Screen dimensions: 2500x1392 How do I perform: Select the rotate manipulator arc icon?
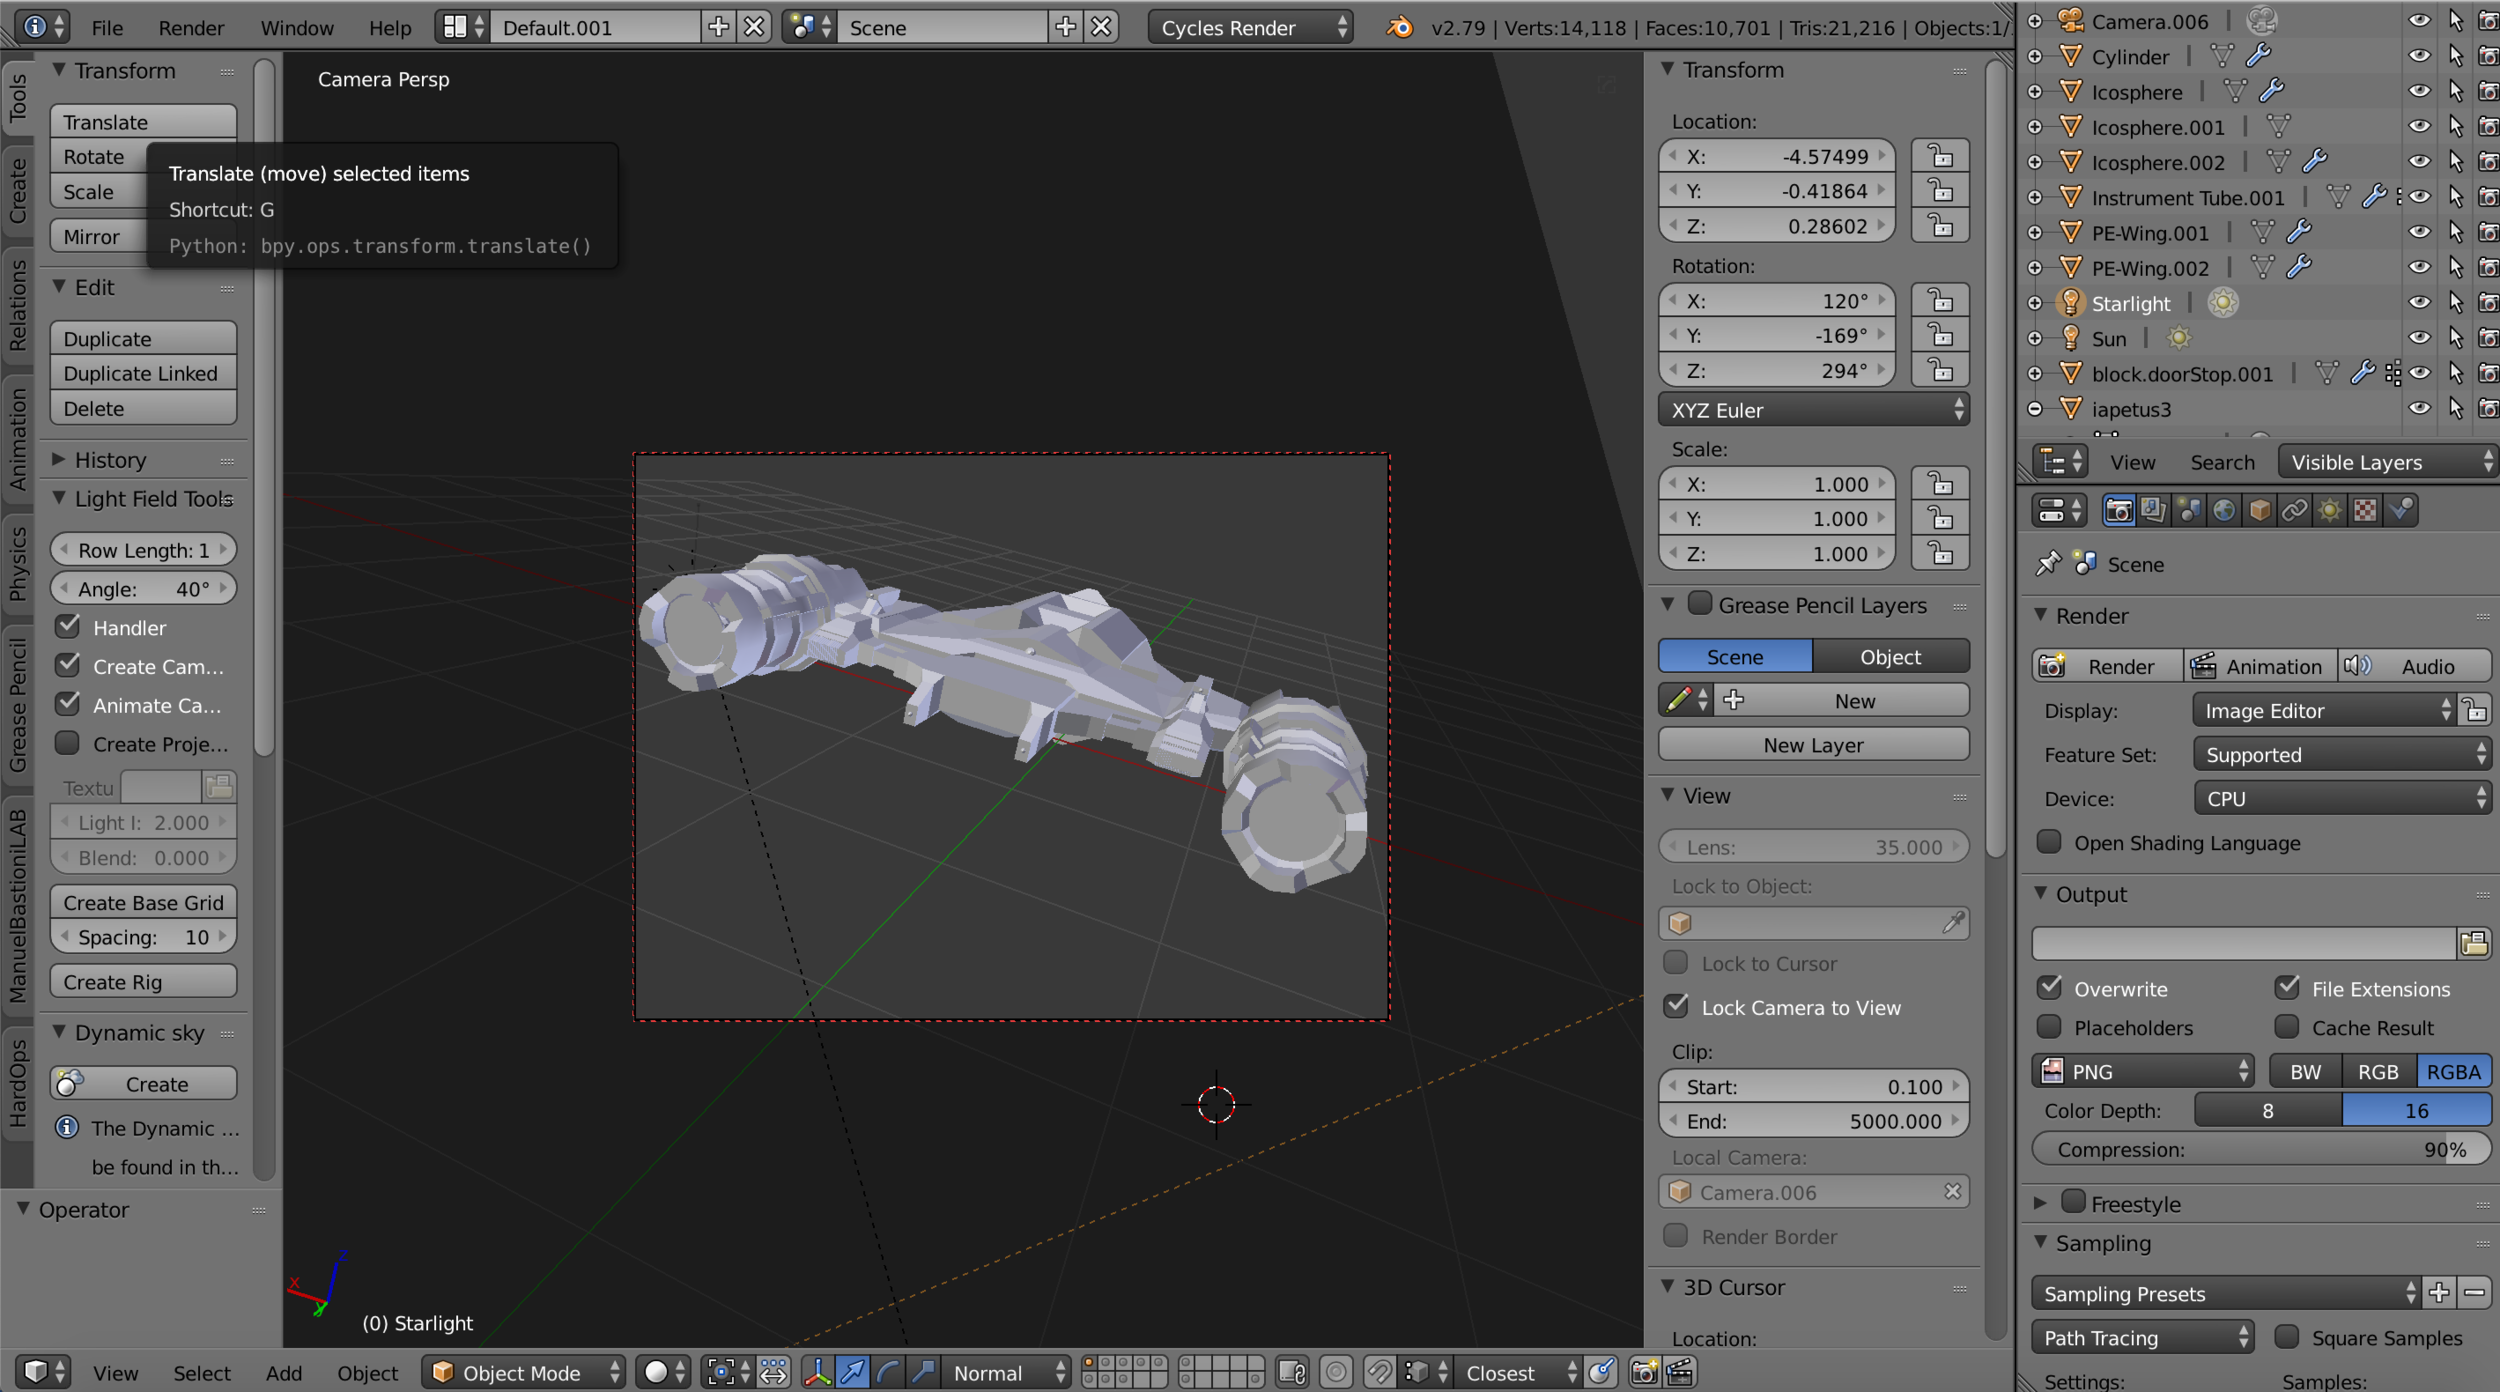888,1372
